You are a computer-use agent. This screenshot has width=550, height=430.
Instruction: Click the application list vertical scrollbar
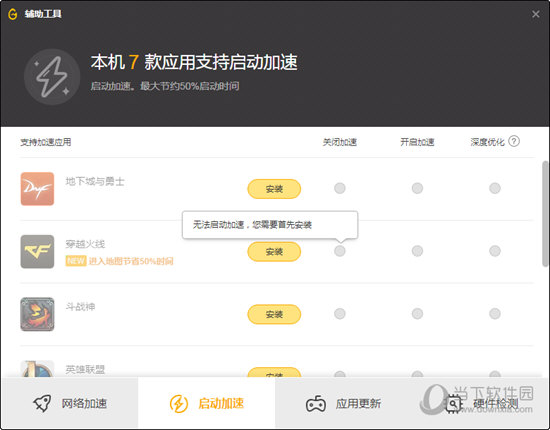545,214
